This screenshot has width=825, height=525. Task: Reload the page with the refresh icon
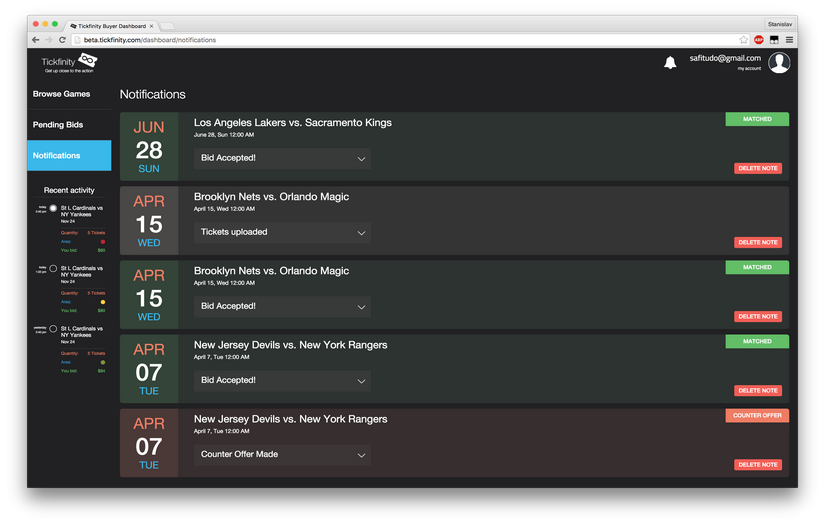coord(62,40)
